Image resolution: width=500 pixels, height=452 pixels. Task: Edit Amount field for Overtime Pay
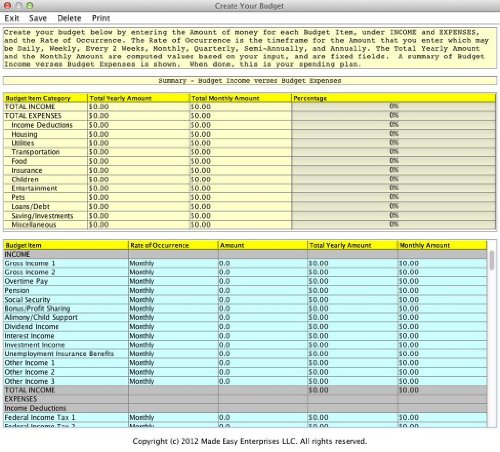click(x=263, y=281)
